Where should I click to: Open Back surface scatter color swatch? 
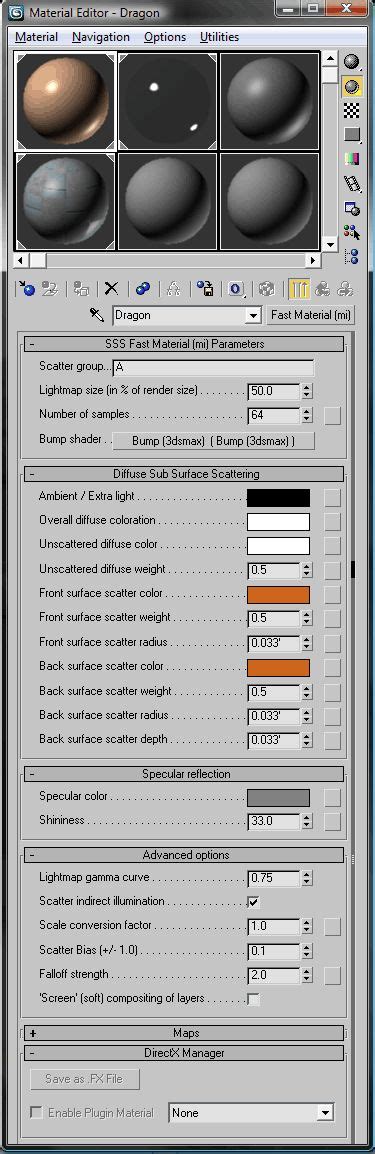(279, 668)
